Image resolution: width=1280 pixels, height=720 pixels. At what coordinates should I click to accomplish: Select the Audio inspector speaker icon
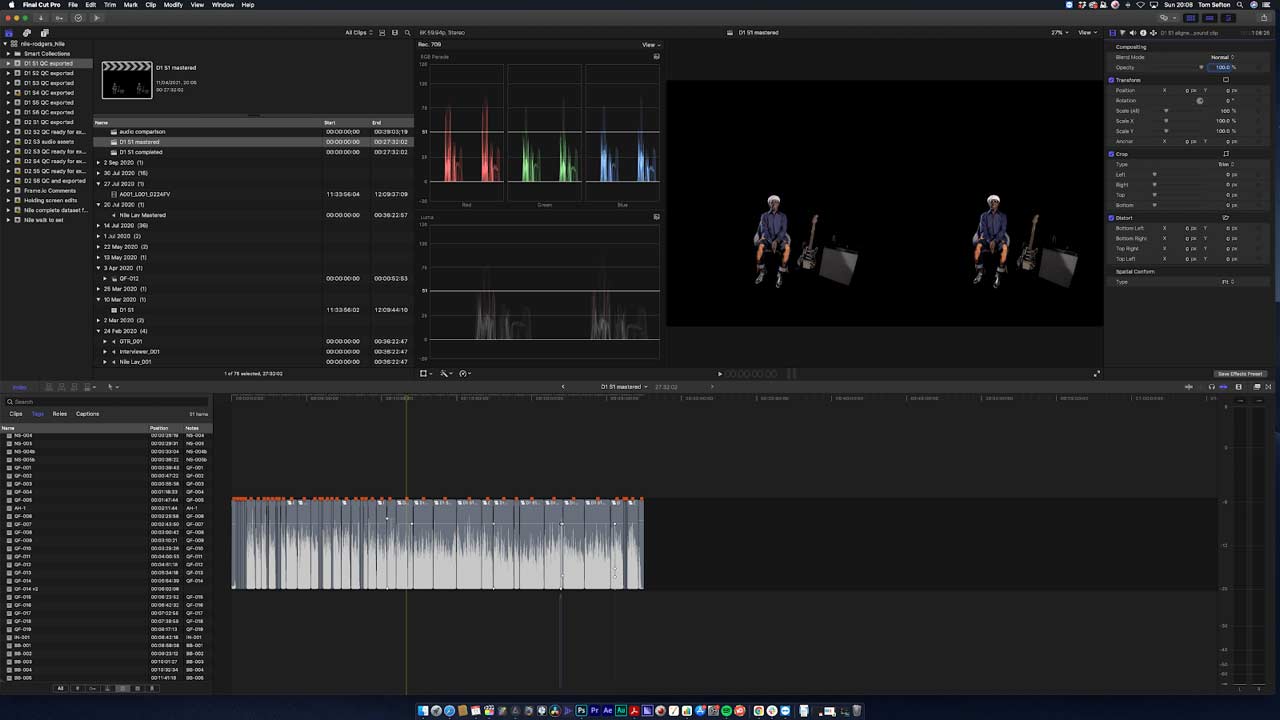tap(1131, 33)
